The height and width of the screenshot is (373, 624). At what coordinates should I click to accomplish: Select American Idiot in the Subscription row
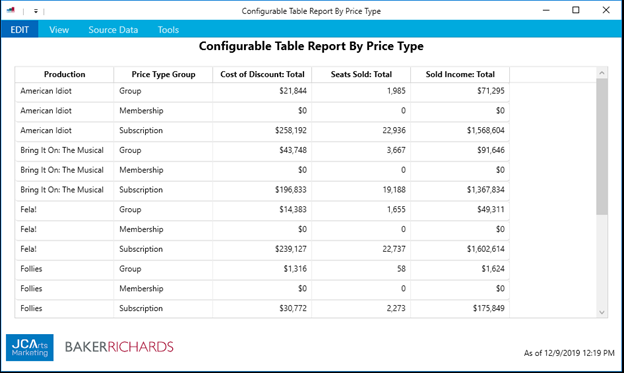(x=46, y=130)
